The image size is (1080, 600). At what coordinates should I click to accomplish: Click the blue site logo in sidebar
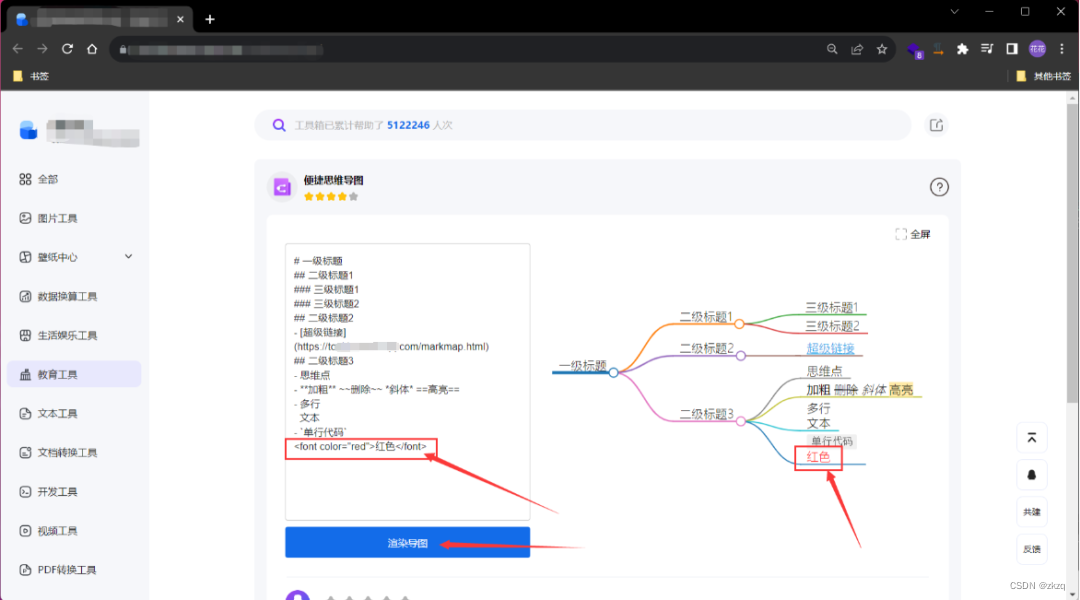click(28, 130)
